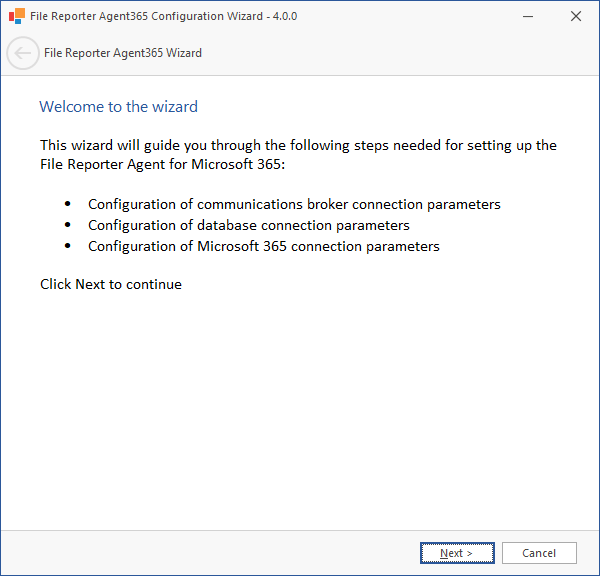The image size is (600, 576).
Task: Click the separator line above the footer buttons
Action: (x=300, y=530)
